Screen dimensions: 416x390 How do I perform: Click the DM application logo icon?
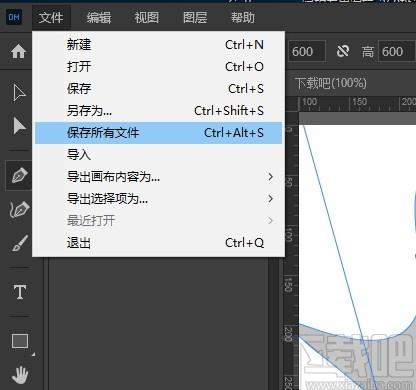point(14,17)
